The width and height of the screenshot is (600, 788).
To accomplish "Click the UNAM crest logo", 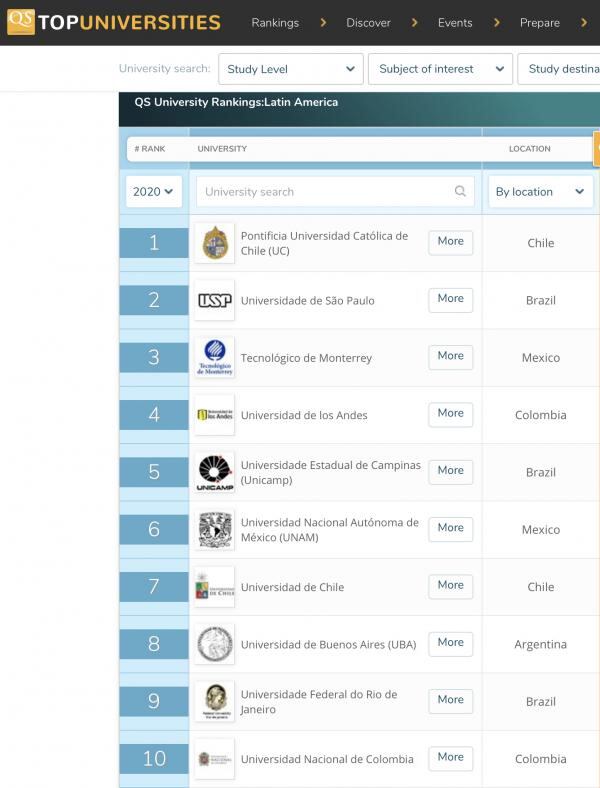I will pos(215,529).
